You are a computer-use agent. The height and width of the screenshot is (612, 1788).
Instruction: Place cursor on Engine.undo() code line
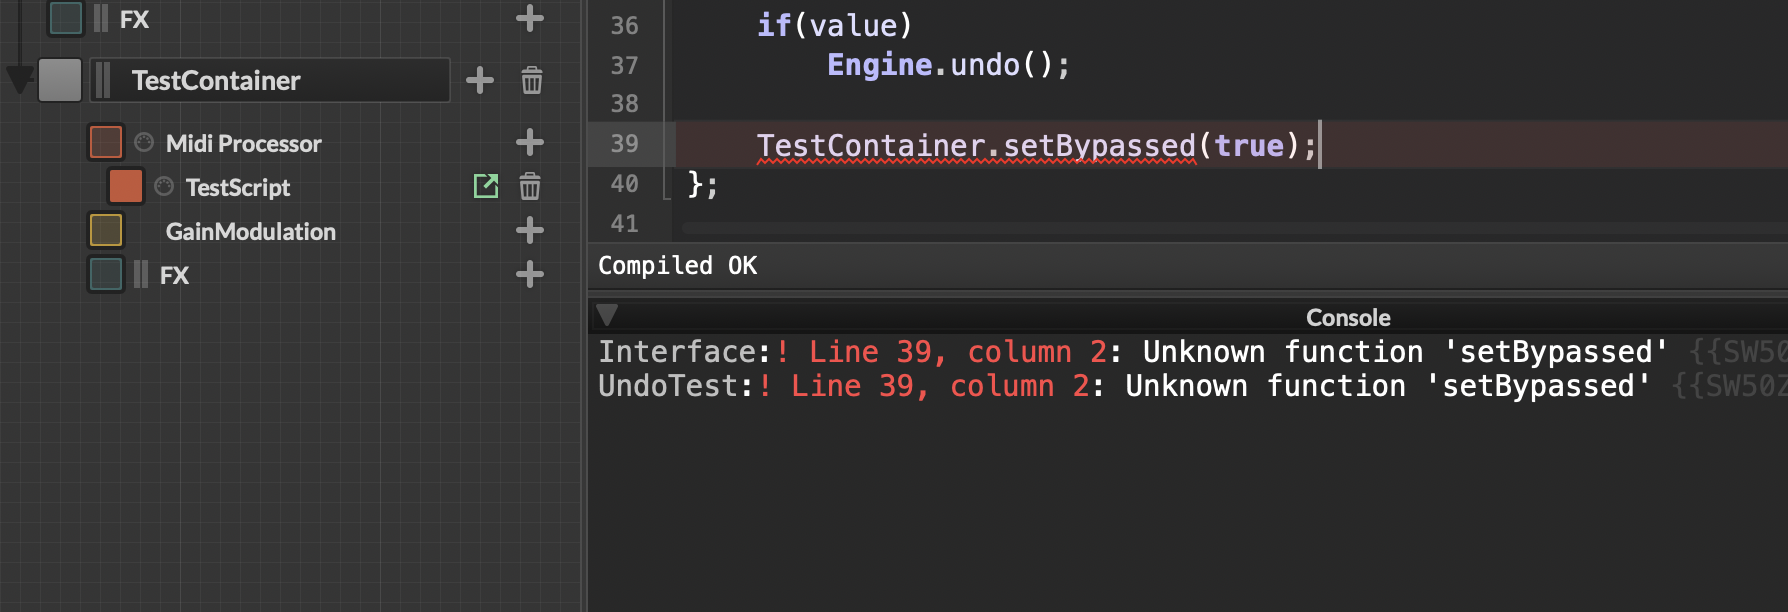pos(948,65)
